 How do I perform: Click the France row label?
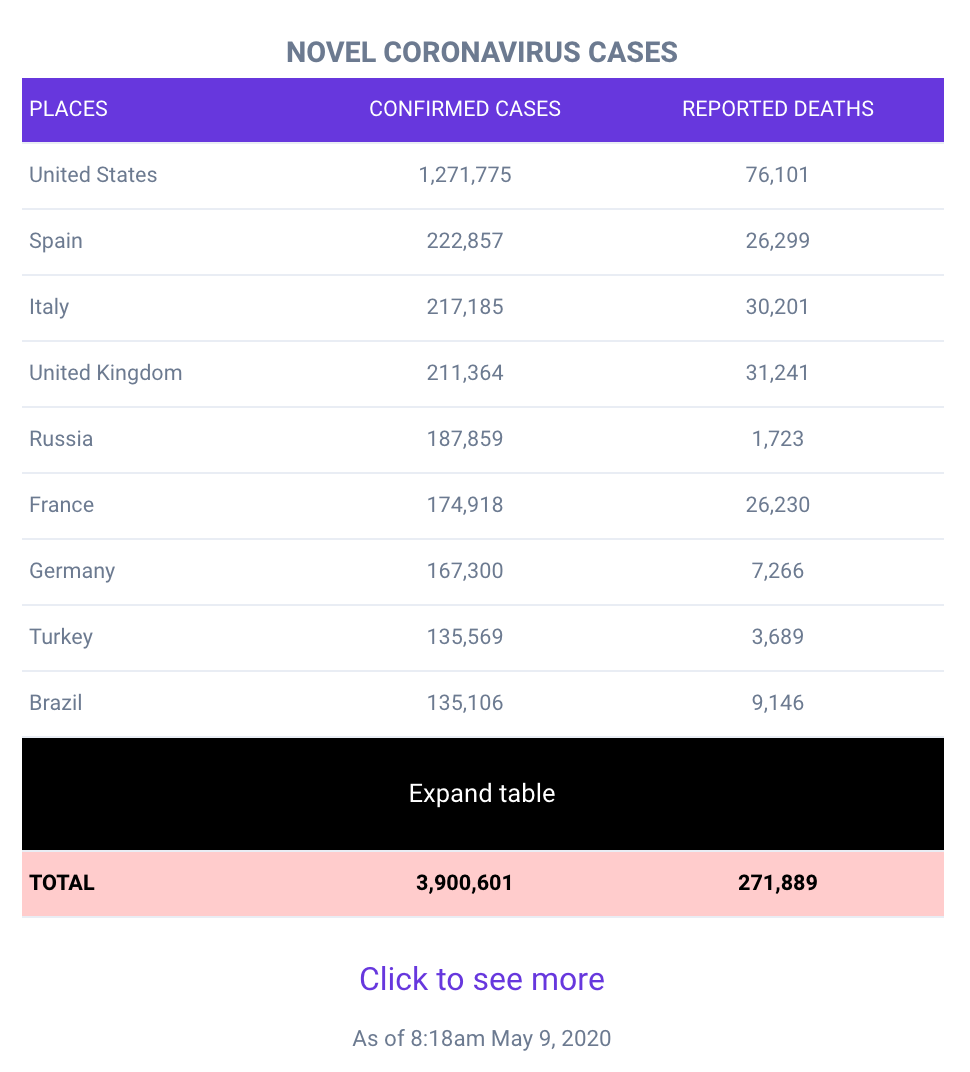(62, 505)
